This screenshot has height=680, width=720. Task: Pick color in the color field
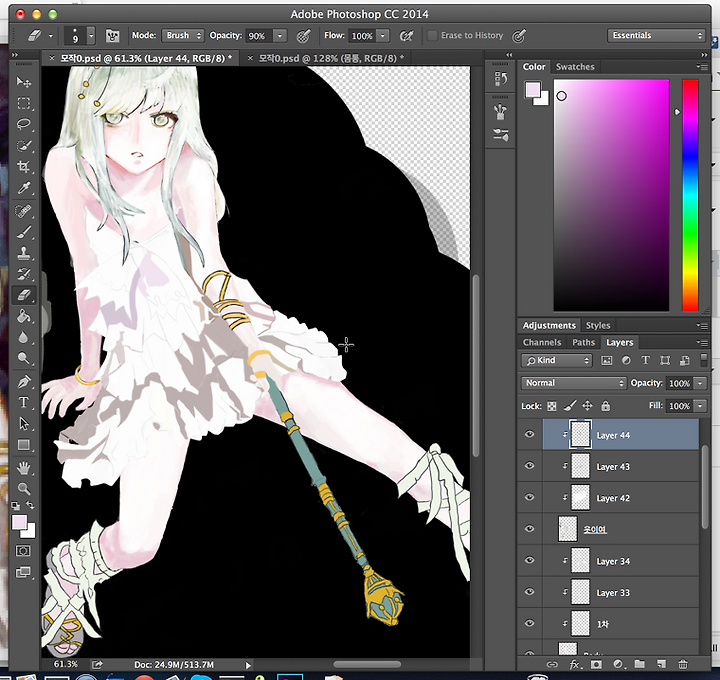tap(611, 196)
